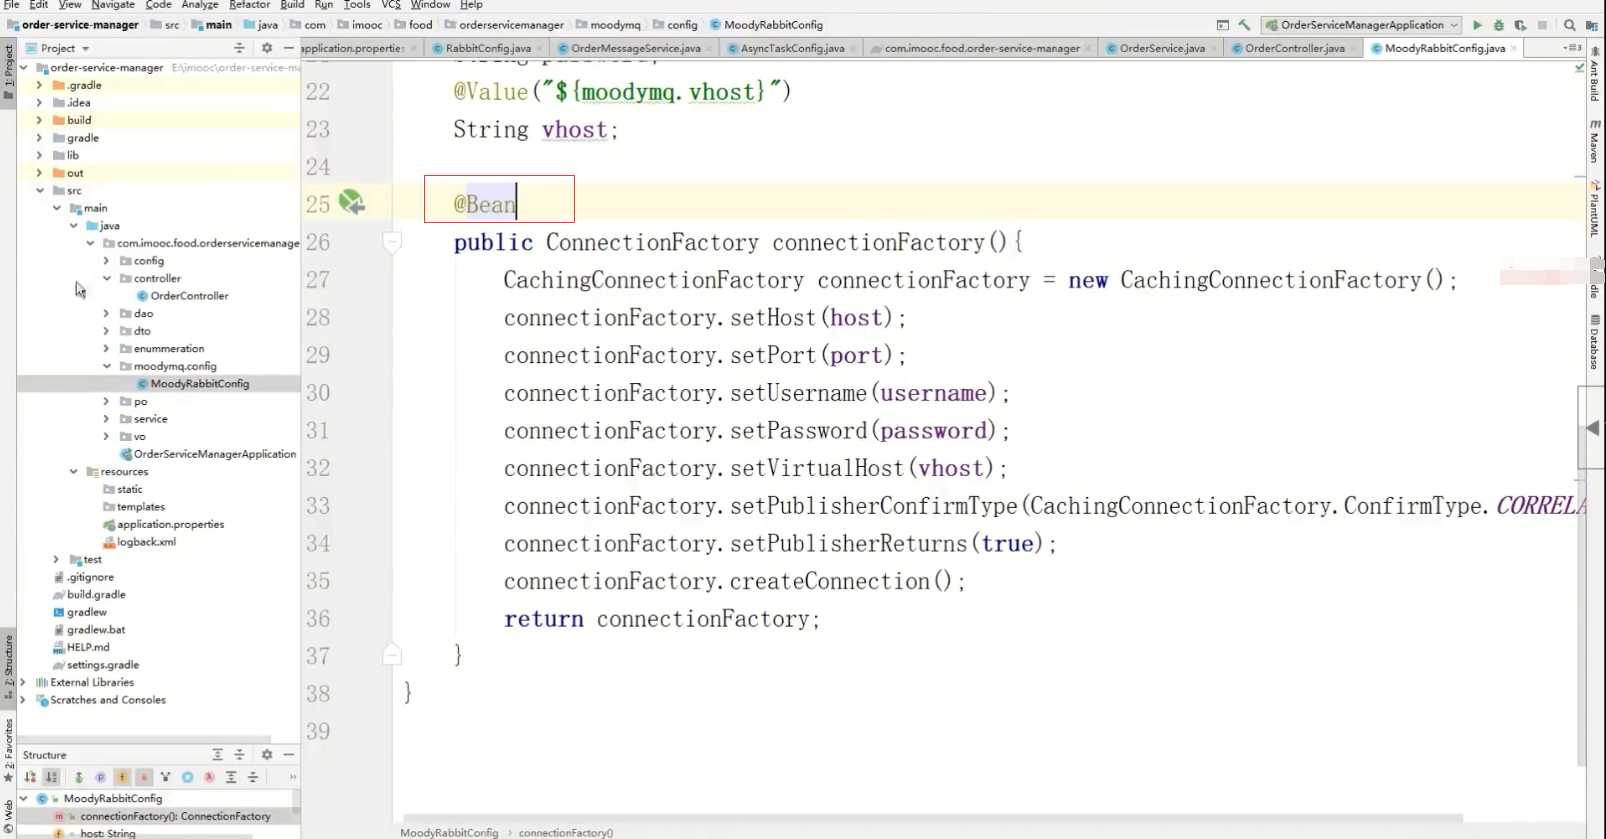The image size is (1606, 839).
Task: Collapse all in Project panel
Action: tap(239, 48)
